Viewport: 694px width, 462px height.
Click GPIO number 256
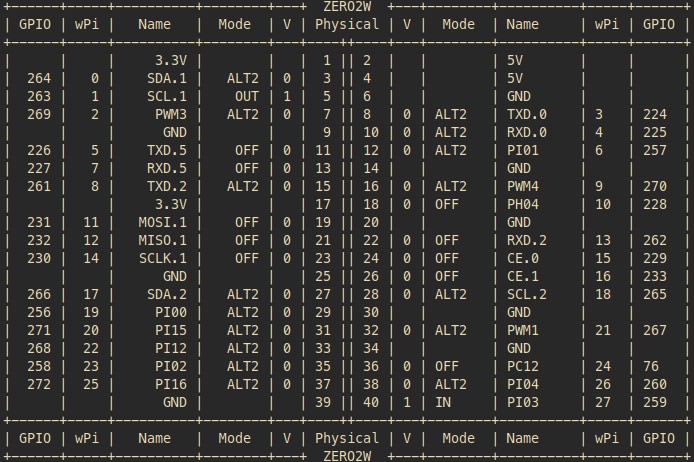tap(39, 312)
